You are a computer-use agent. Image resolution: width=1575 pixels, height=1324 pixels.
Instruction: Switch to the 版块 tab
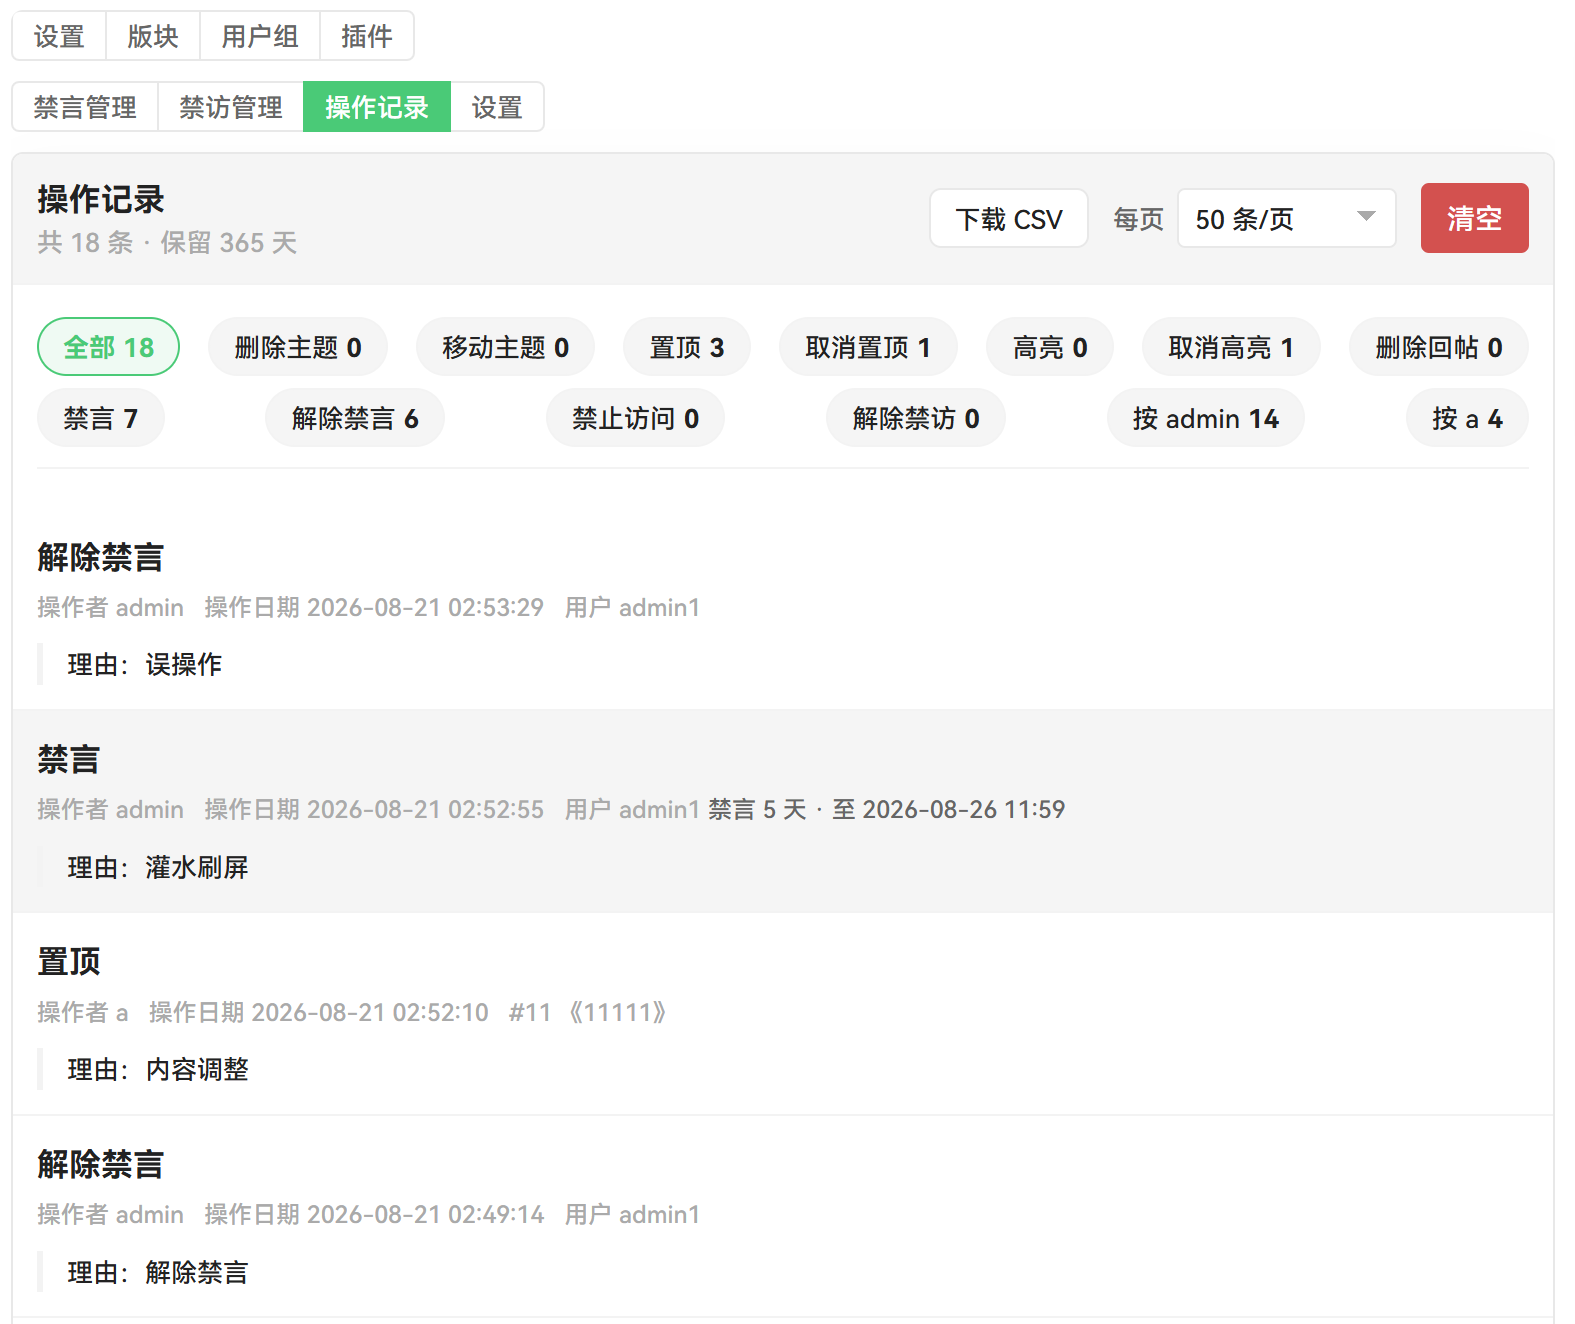[x=153, y=37]
